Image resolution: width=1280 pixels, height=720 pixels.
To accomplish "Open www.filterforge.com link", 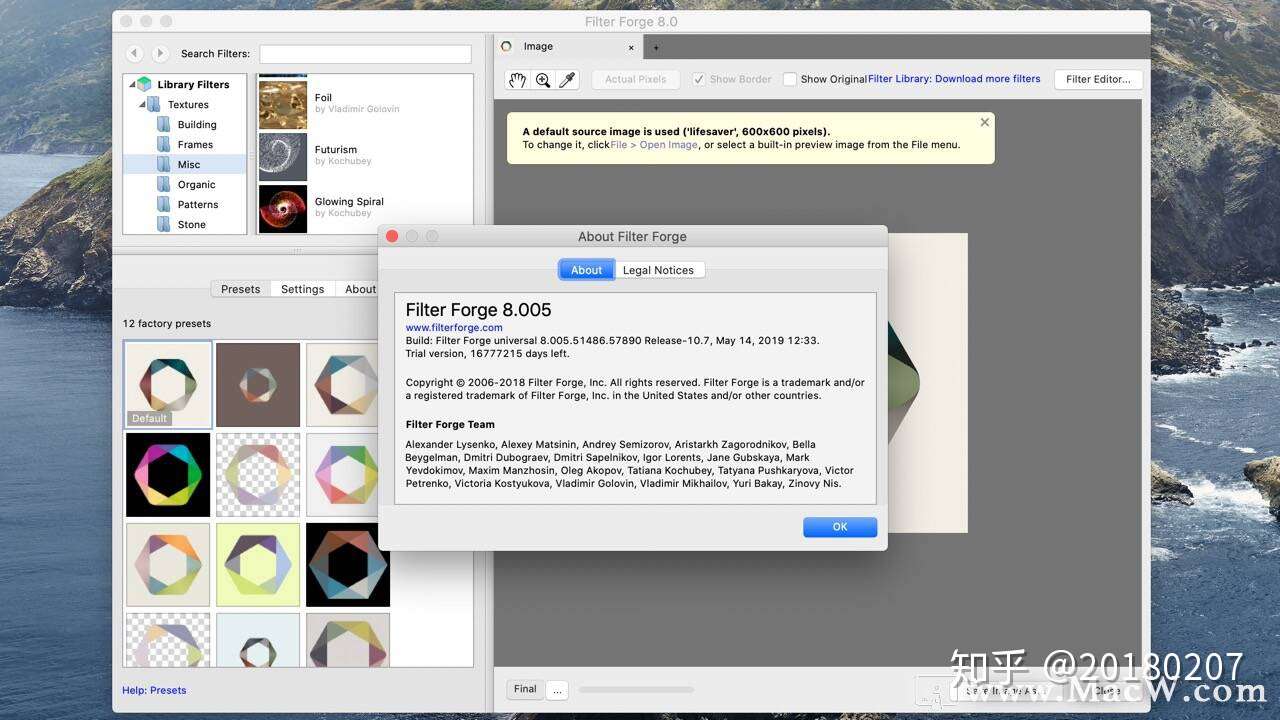I will coord(454,327).
